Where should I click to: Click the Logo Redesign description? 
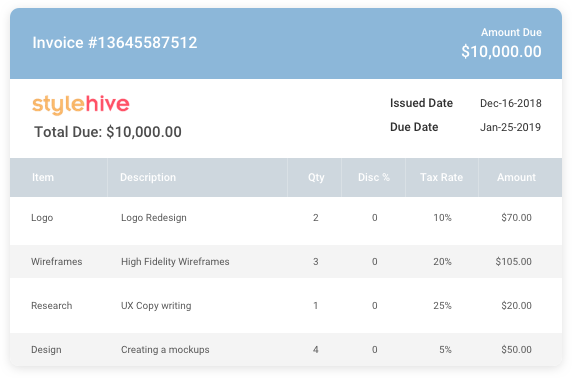coord(154,218)
